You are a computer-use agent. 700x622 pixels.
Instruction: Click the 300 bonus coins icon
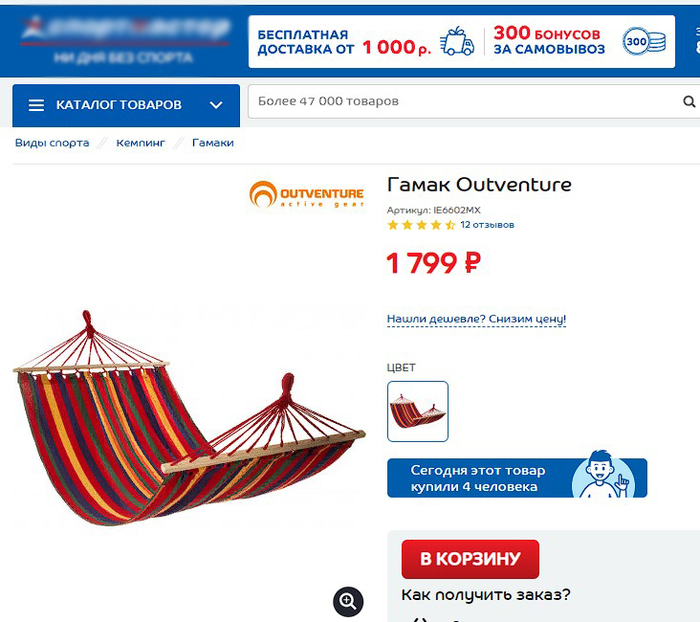(x=644, y=42)
